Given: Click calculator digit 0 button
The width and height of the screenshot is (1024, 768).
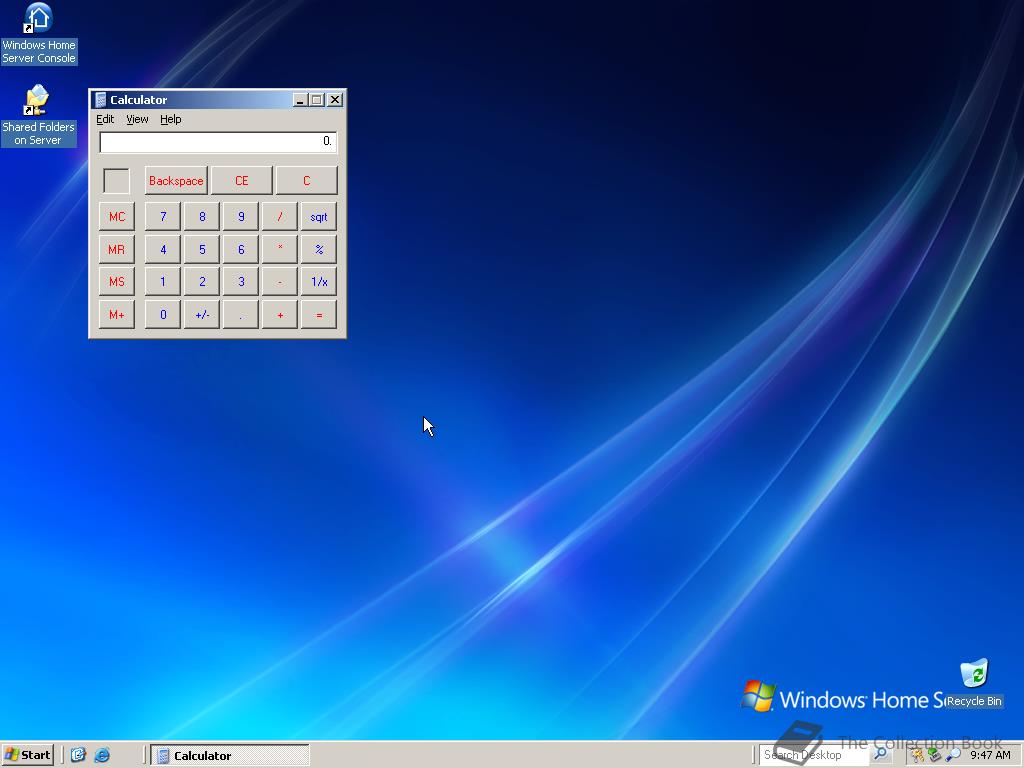Looking at the screenshot, I should pyautogui.click(x=163, y=315).
